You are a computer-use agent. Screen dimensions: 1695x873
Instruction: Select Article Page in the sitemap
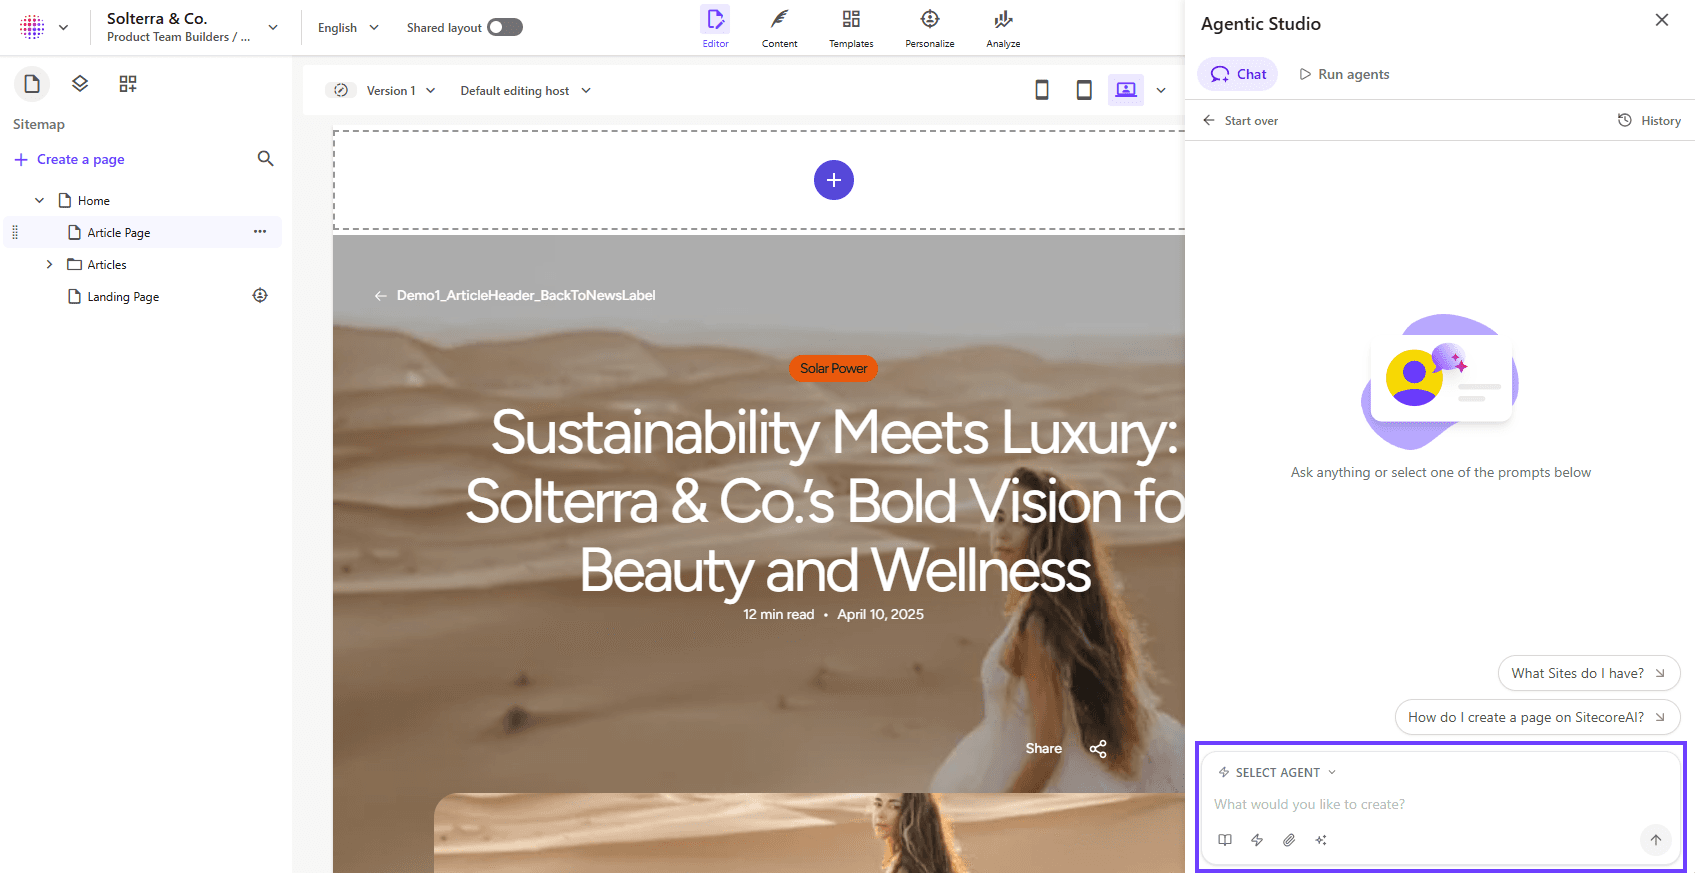[x=119, y=233]
